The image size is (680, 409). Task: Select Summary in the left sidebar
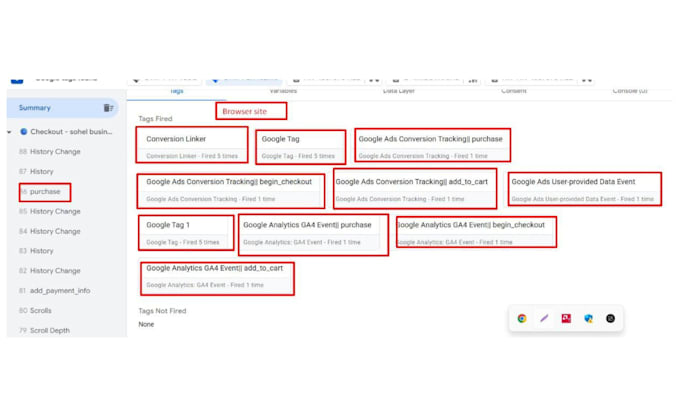click(62, 108)
